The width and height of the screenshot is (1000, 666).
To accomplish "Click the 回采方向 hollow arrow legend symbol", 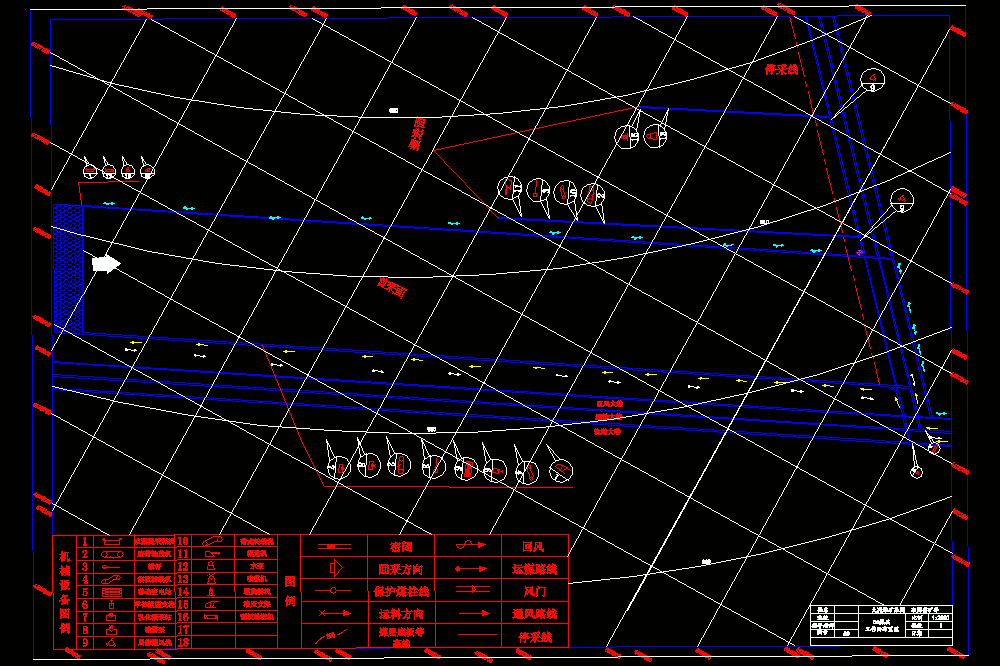I will click(x=336, y=568).
